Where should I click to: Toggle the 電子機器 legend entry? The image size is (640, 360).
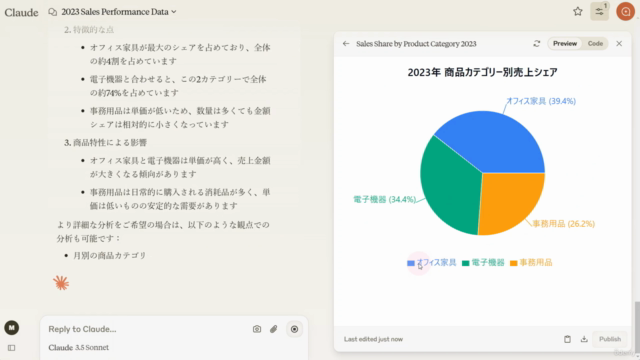pos(483,263)
